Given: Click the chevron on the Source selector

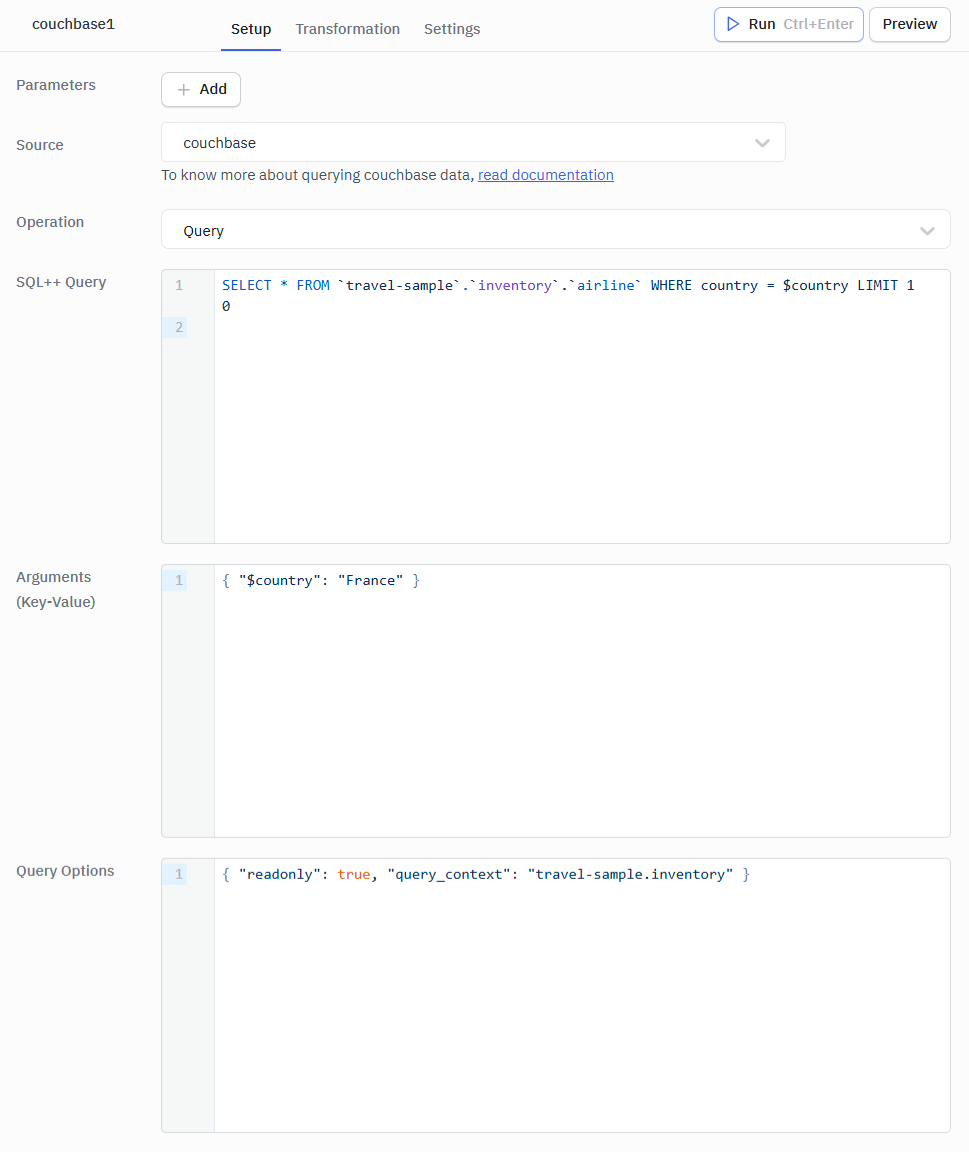Looking at the screenshot, I should (762, 142).
